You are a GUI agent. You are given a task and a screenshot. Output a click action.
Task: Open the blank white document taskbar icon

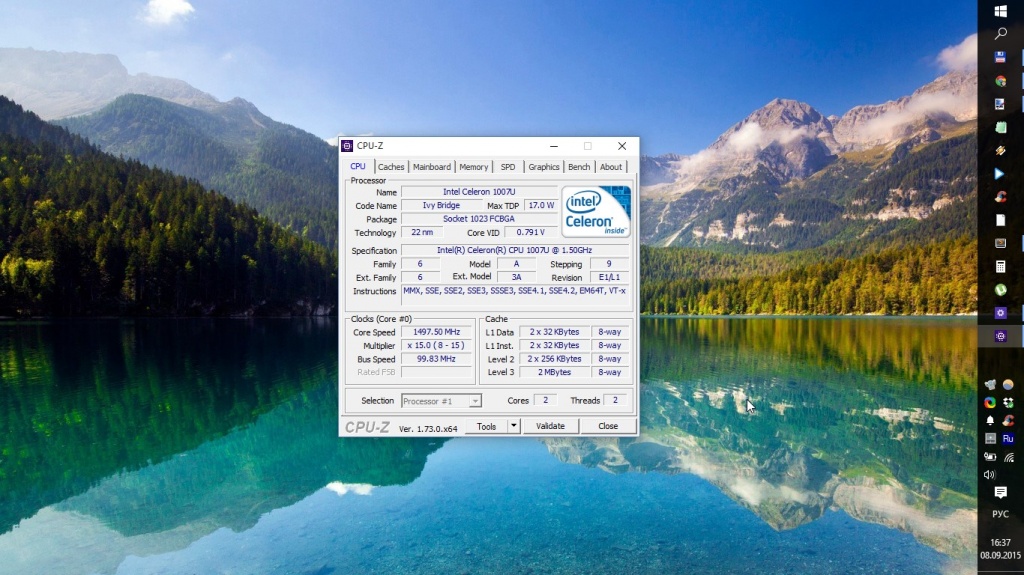point(1000,220)
